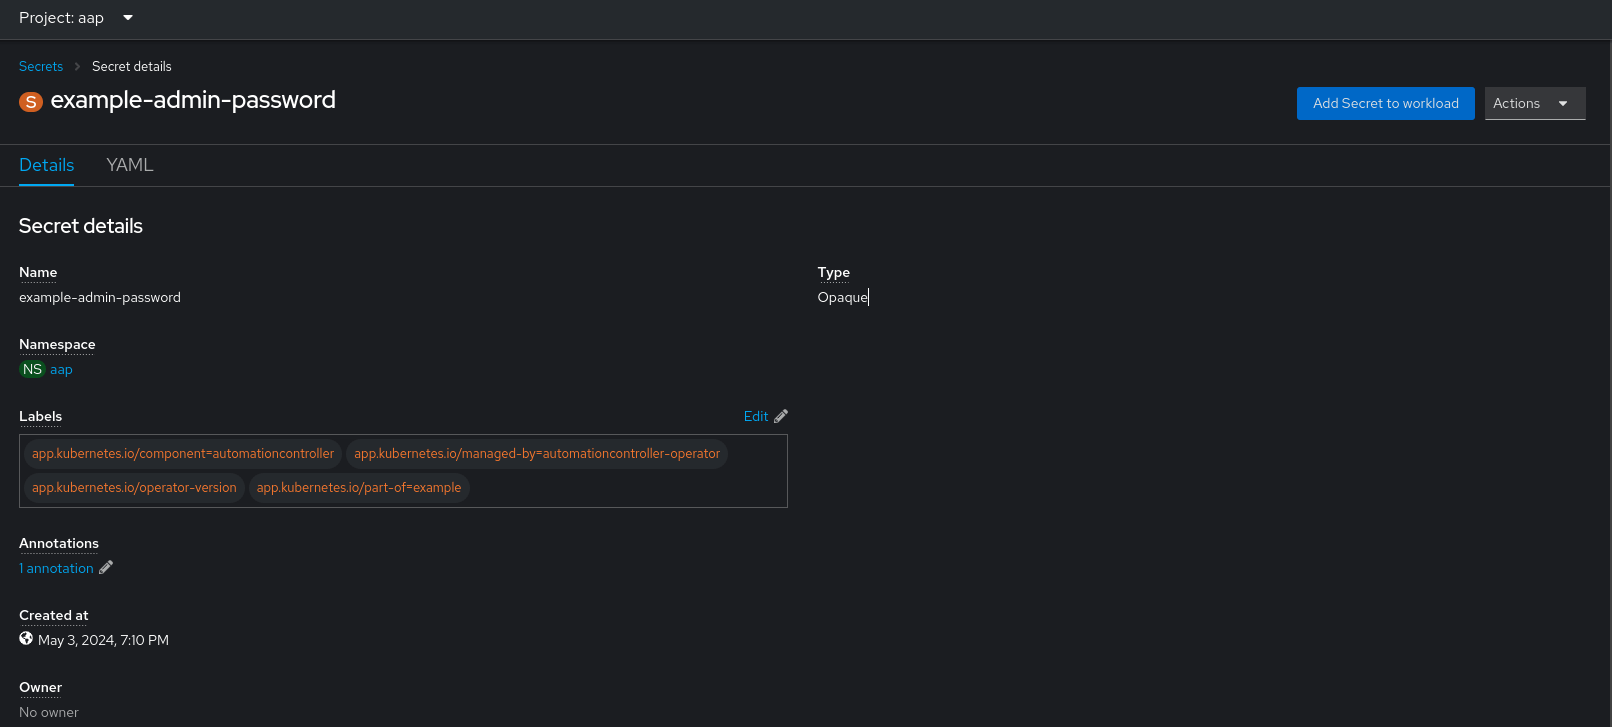
Task: Expand the Actions dropdown menu
Action: 1534,103
